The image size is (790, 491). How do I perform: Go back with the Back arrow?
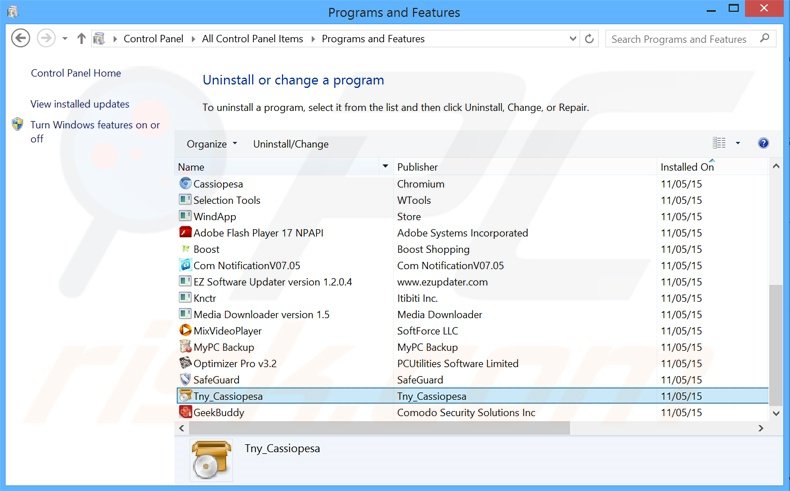(21, 38)
